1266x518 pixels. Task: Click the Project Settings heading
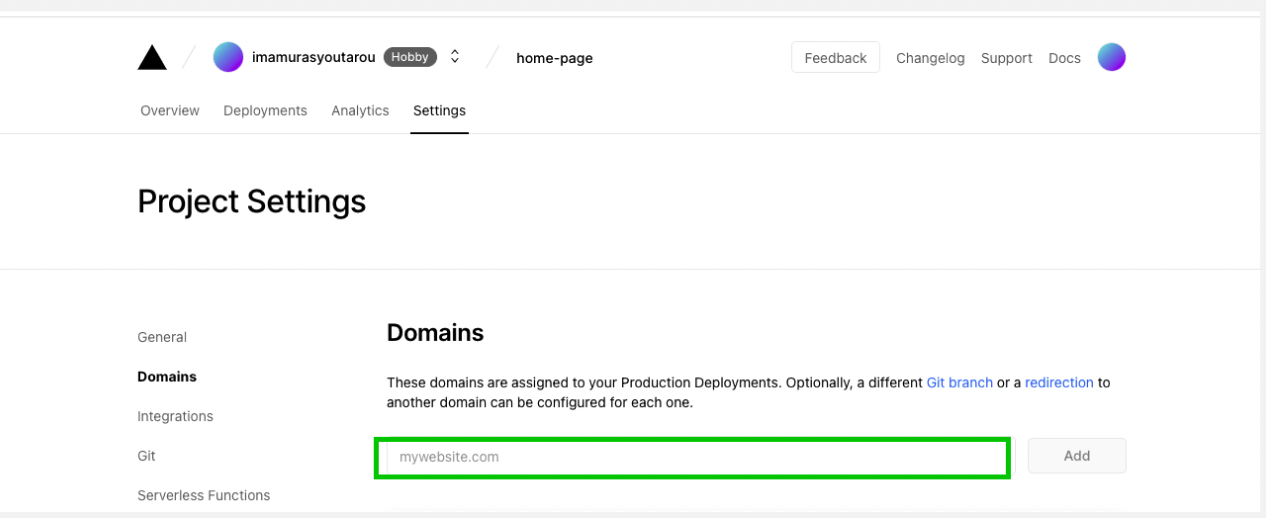point(252,202)
